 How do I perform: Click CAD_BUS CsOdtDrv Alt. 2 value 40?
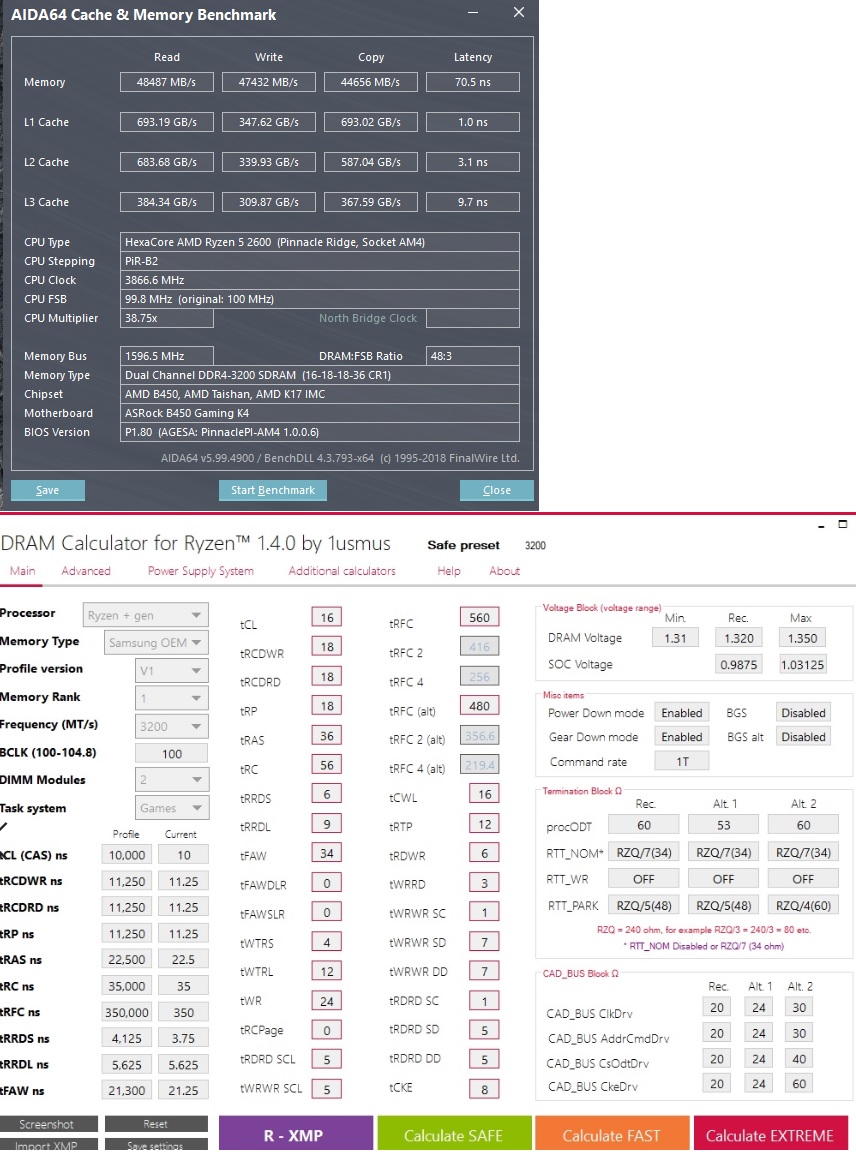[x=799, y=1059]
